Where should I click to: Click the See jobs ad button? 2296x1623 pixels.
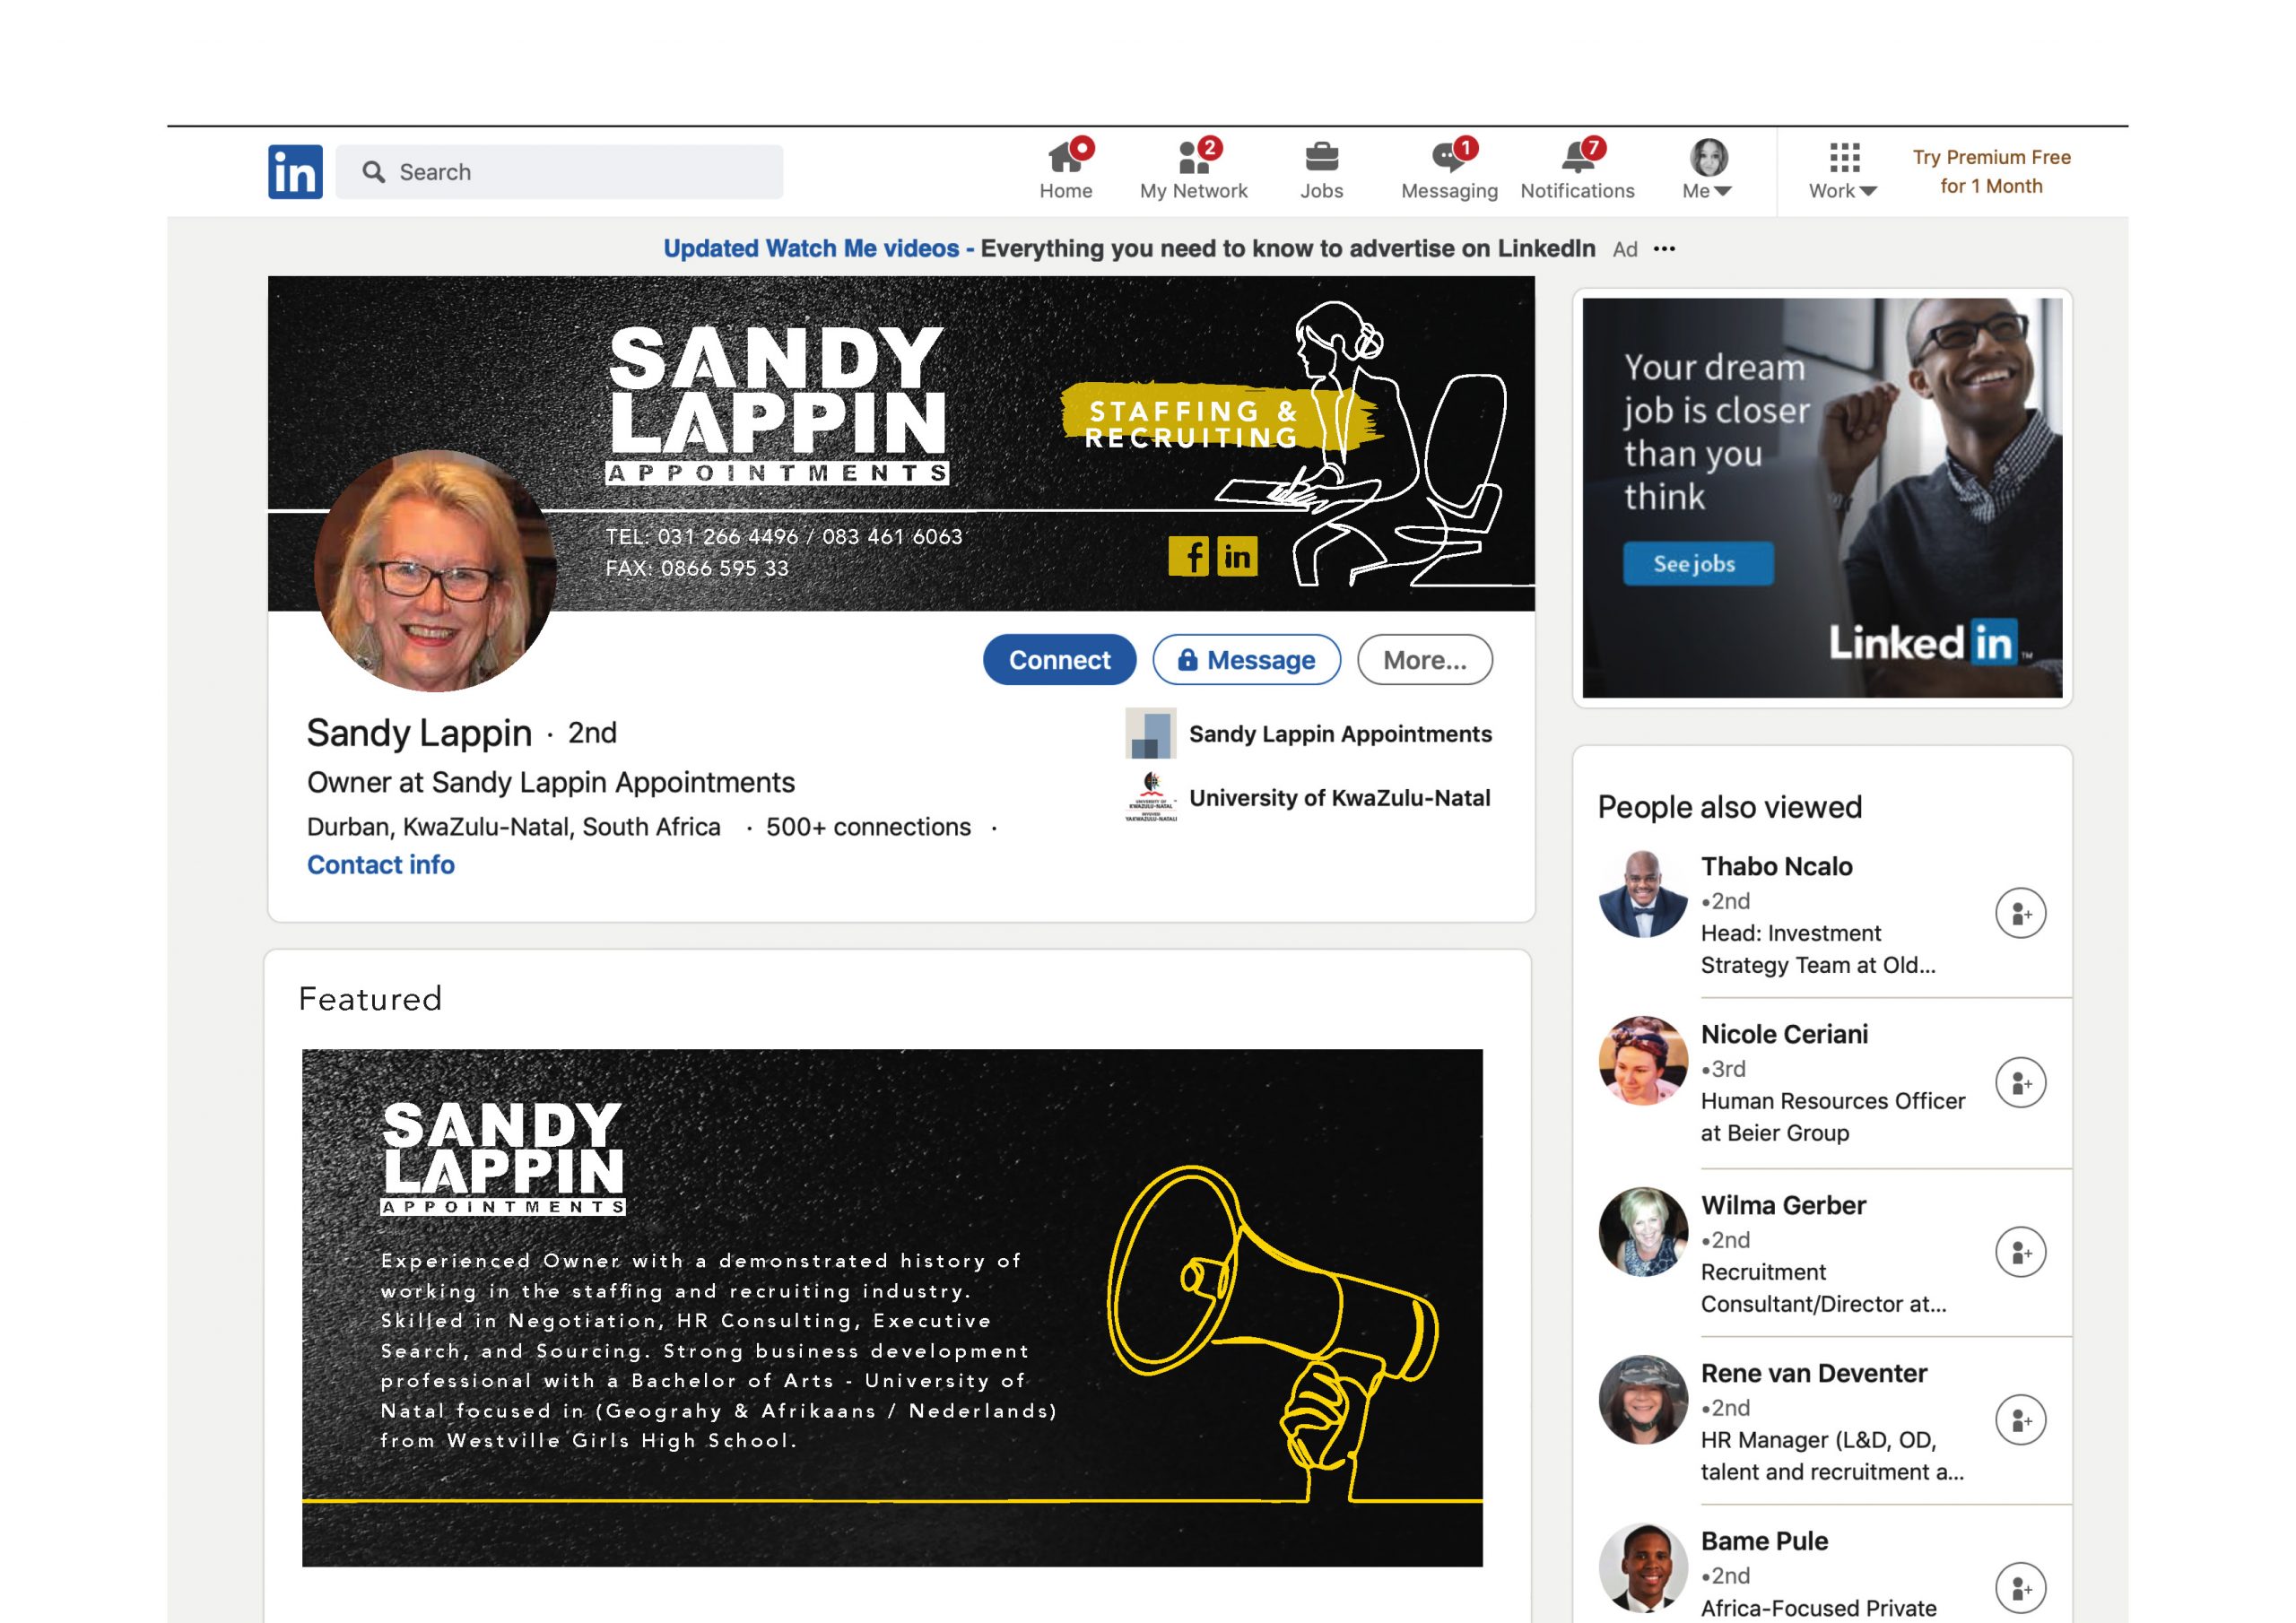(x=1698, y=564)
